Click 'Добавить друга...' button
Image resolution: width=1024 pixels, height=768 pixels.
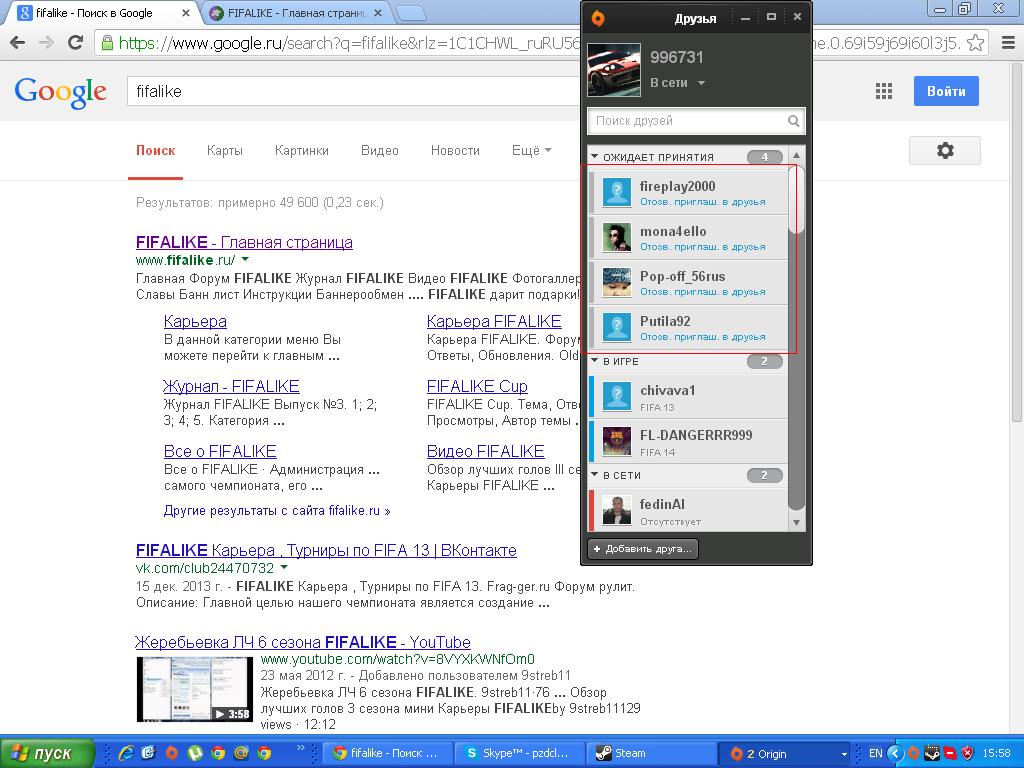tap(643, 549)
